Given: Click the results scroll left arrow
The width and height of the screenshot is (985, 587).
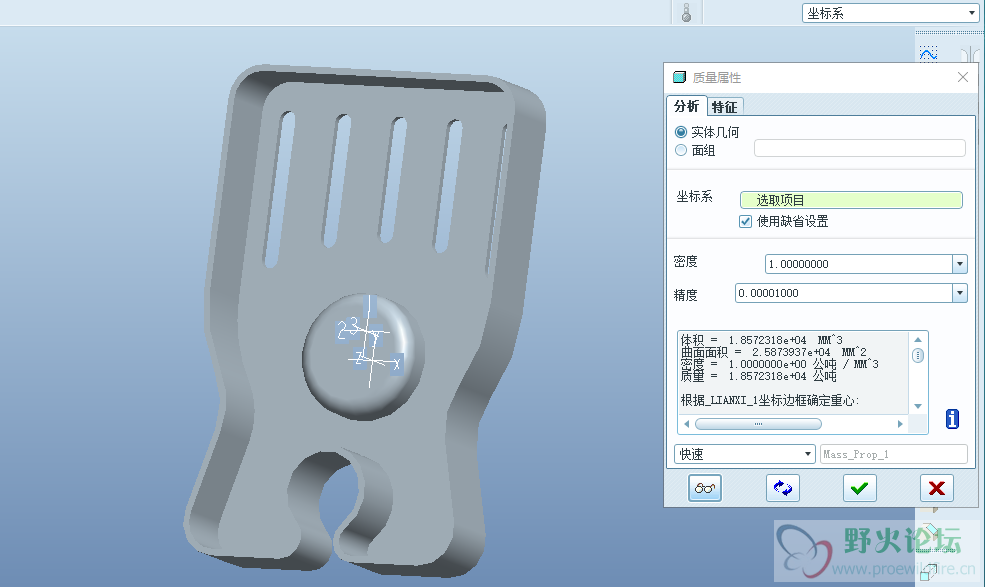Looking at the screenshot, I should (x=687, y=424).
